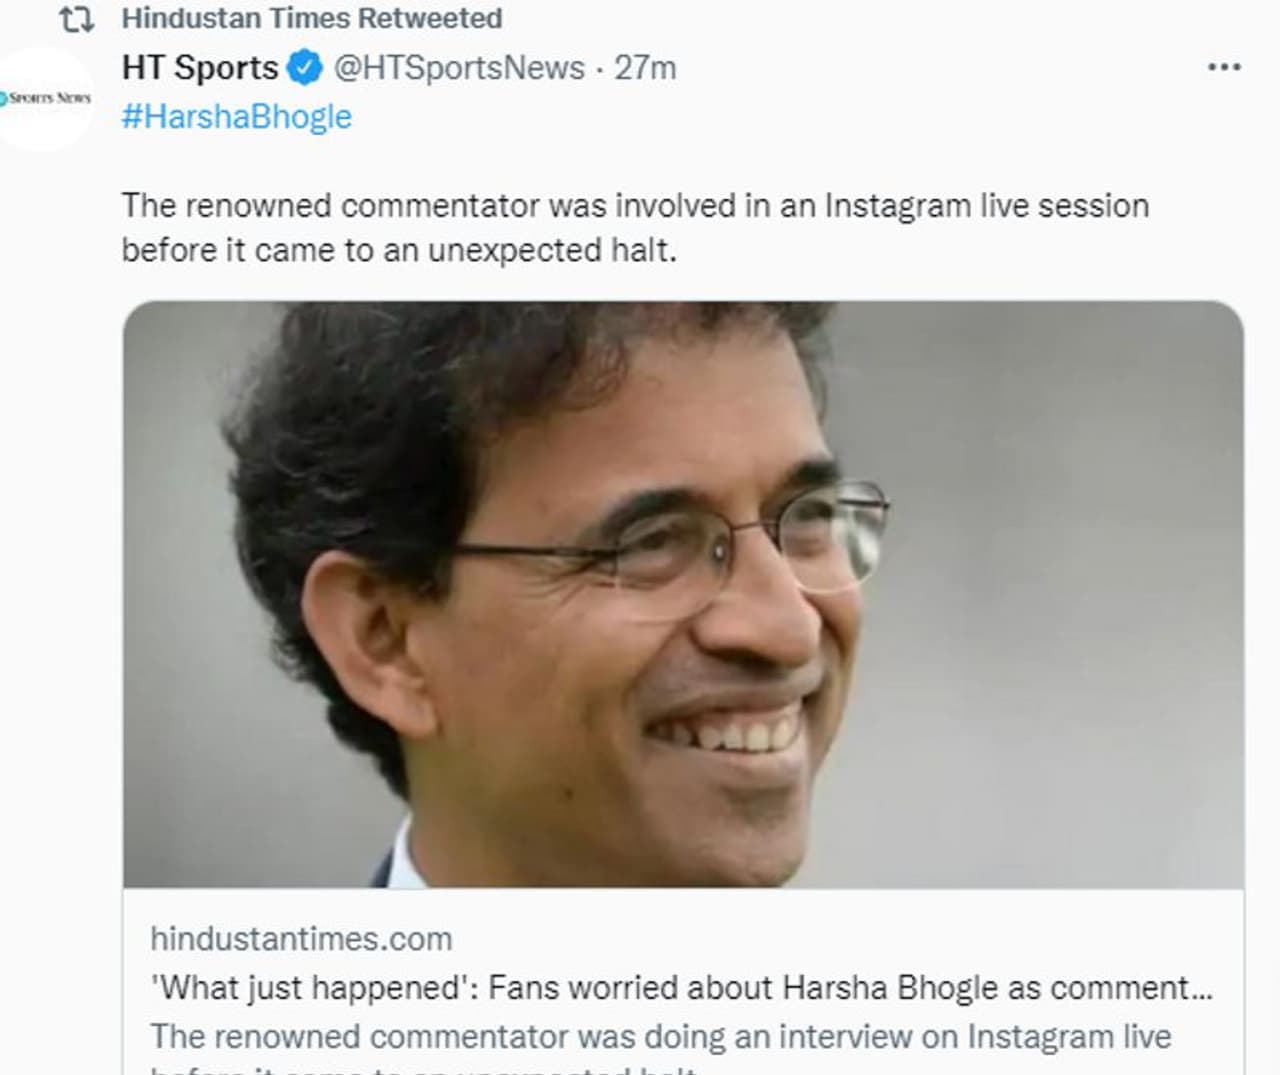Open the @HTSportsNews handle
Viewport: 1280px width, 1075px height.
459,68
